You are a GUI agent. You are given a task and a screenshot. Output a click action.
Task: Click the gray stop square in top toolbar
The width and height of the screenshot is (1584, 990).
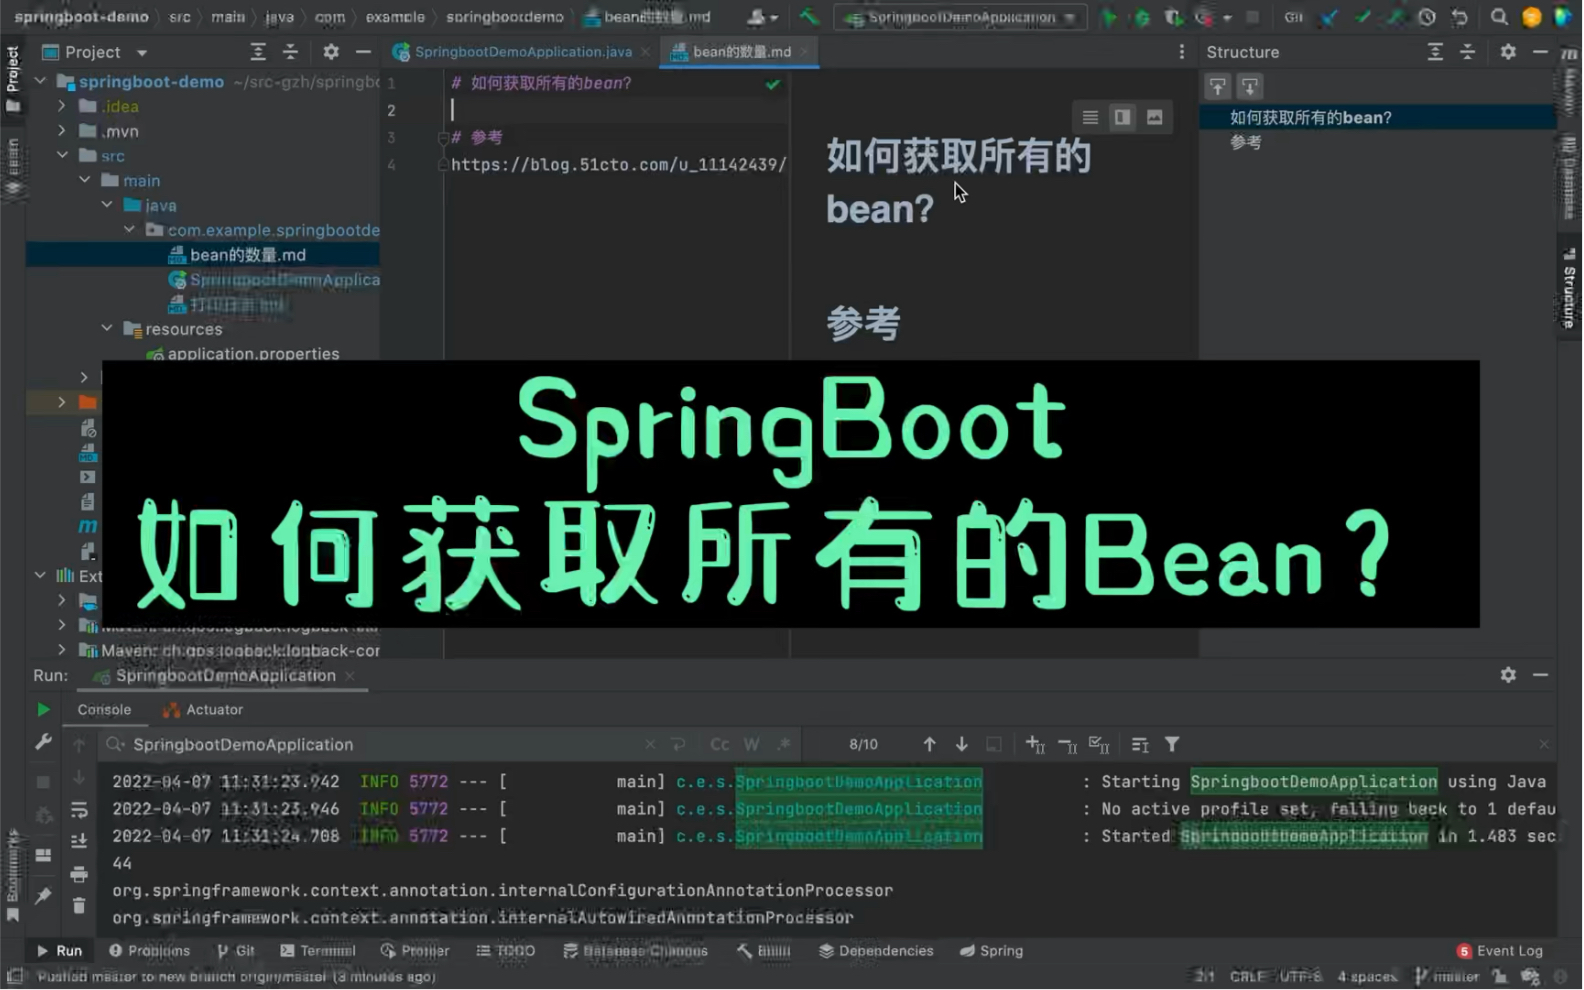(1252, 17)
